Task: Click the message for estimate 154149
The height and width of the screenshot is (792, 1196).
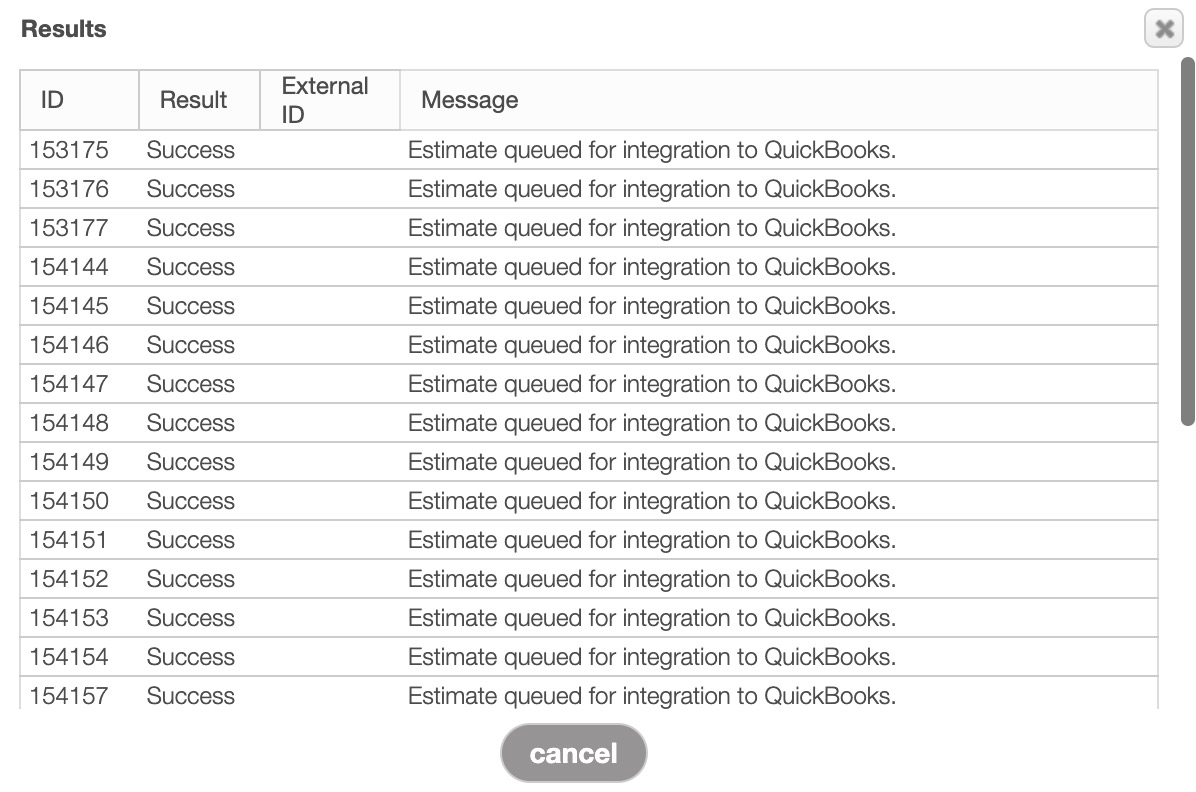Action: pos(651,462)
